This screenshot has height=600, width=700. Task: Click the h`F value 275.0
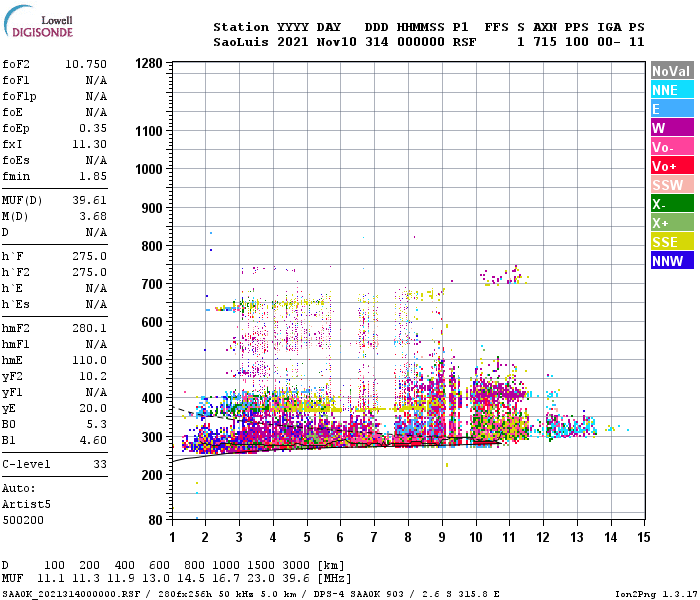tap(89, 256)
